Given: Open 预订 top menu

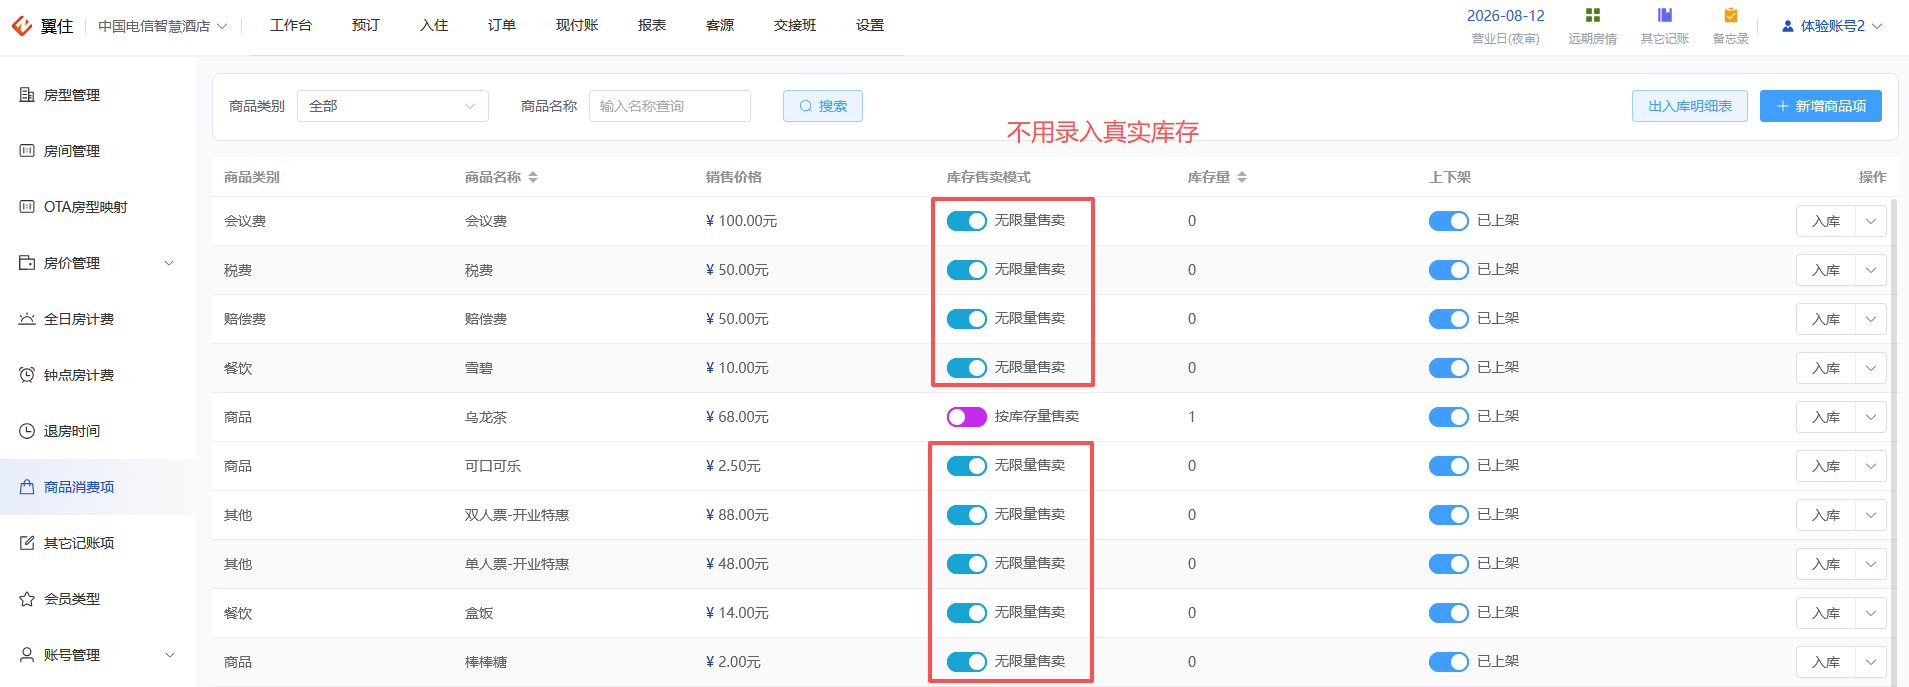Looking at the screenshot, I should (366, 25).
